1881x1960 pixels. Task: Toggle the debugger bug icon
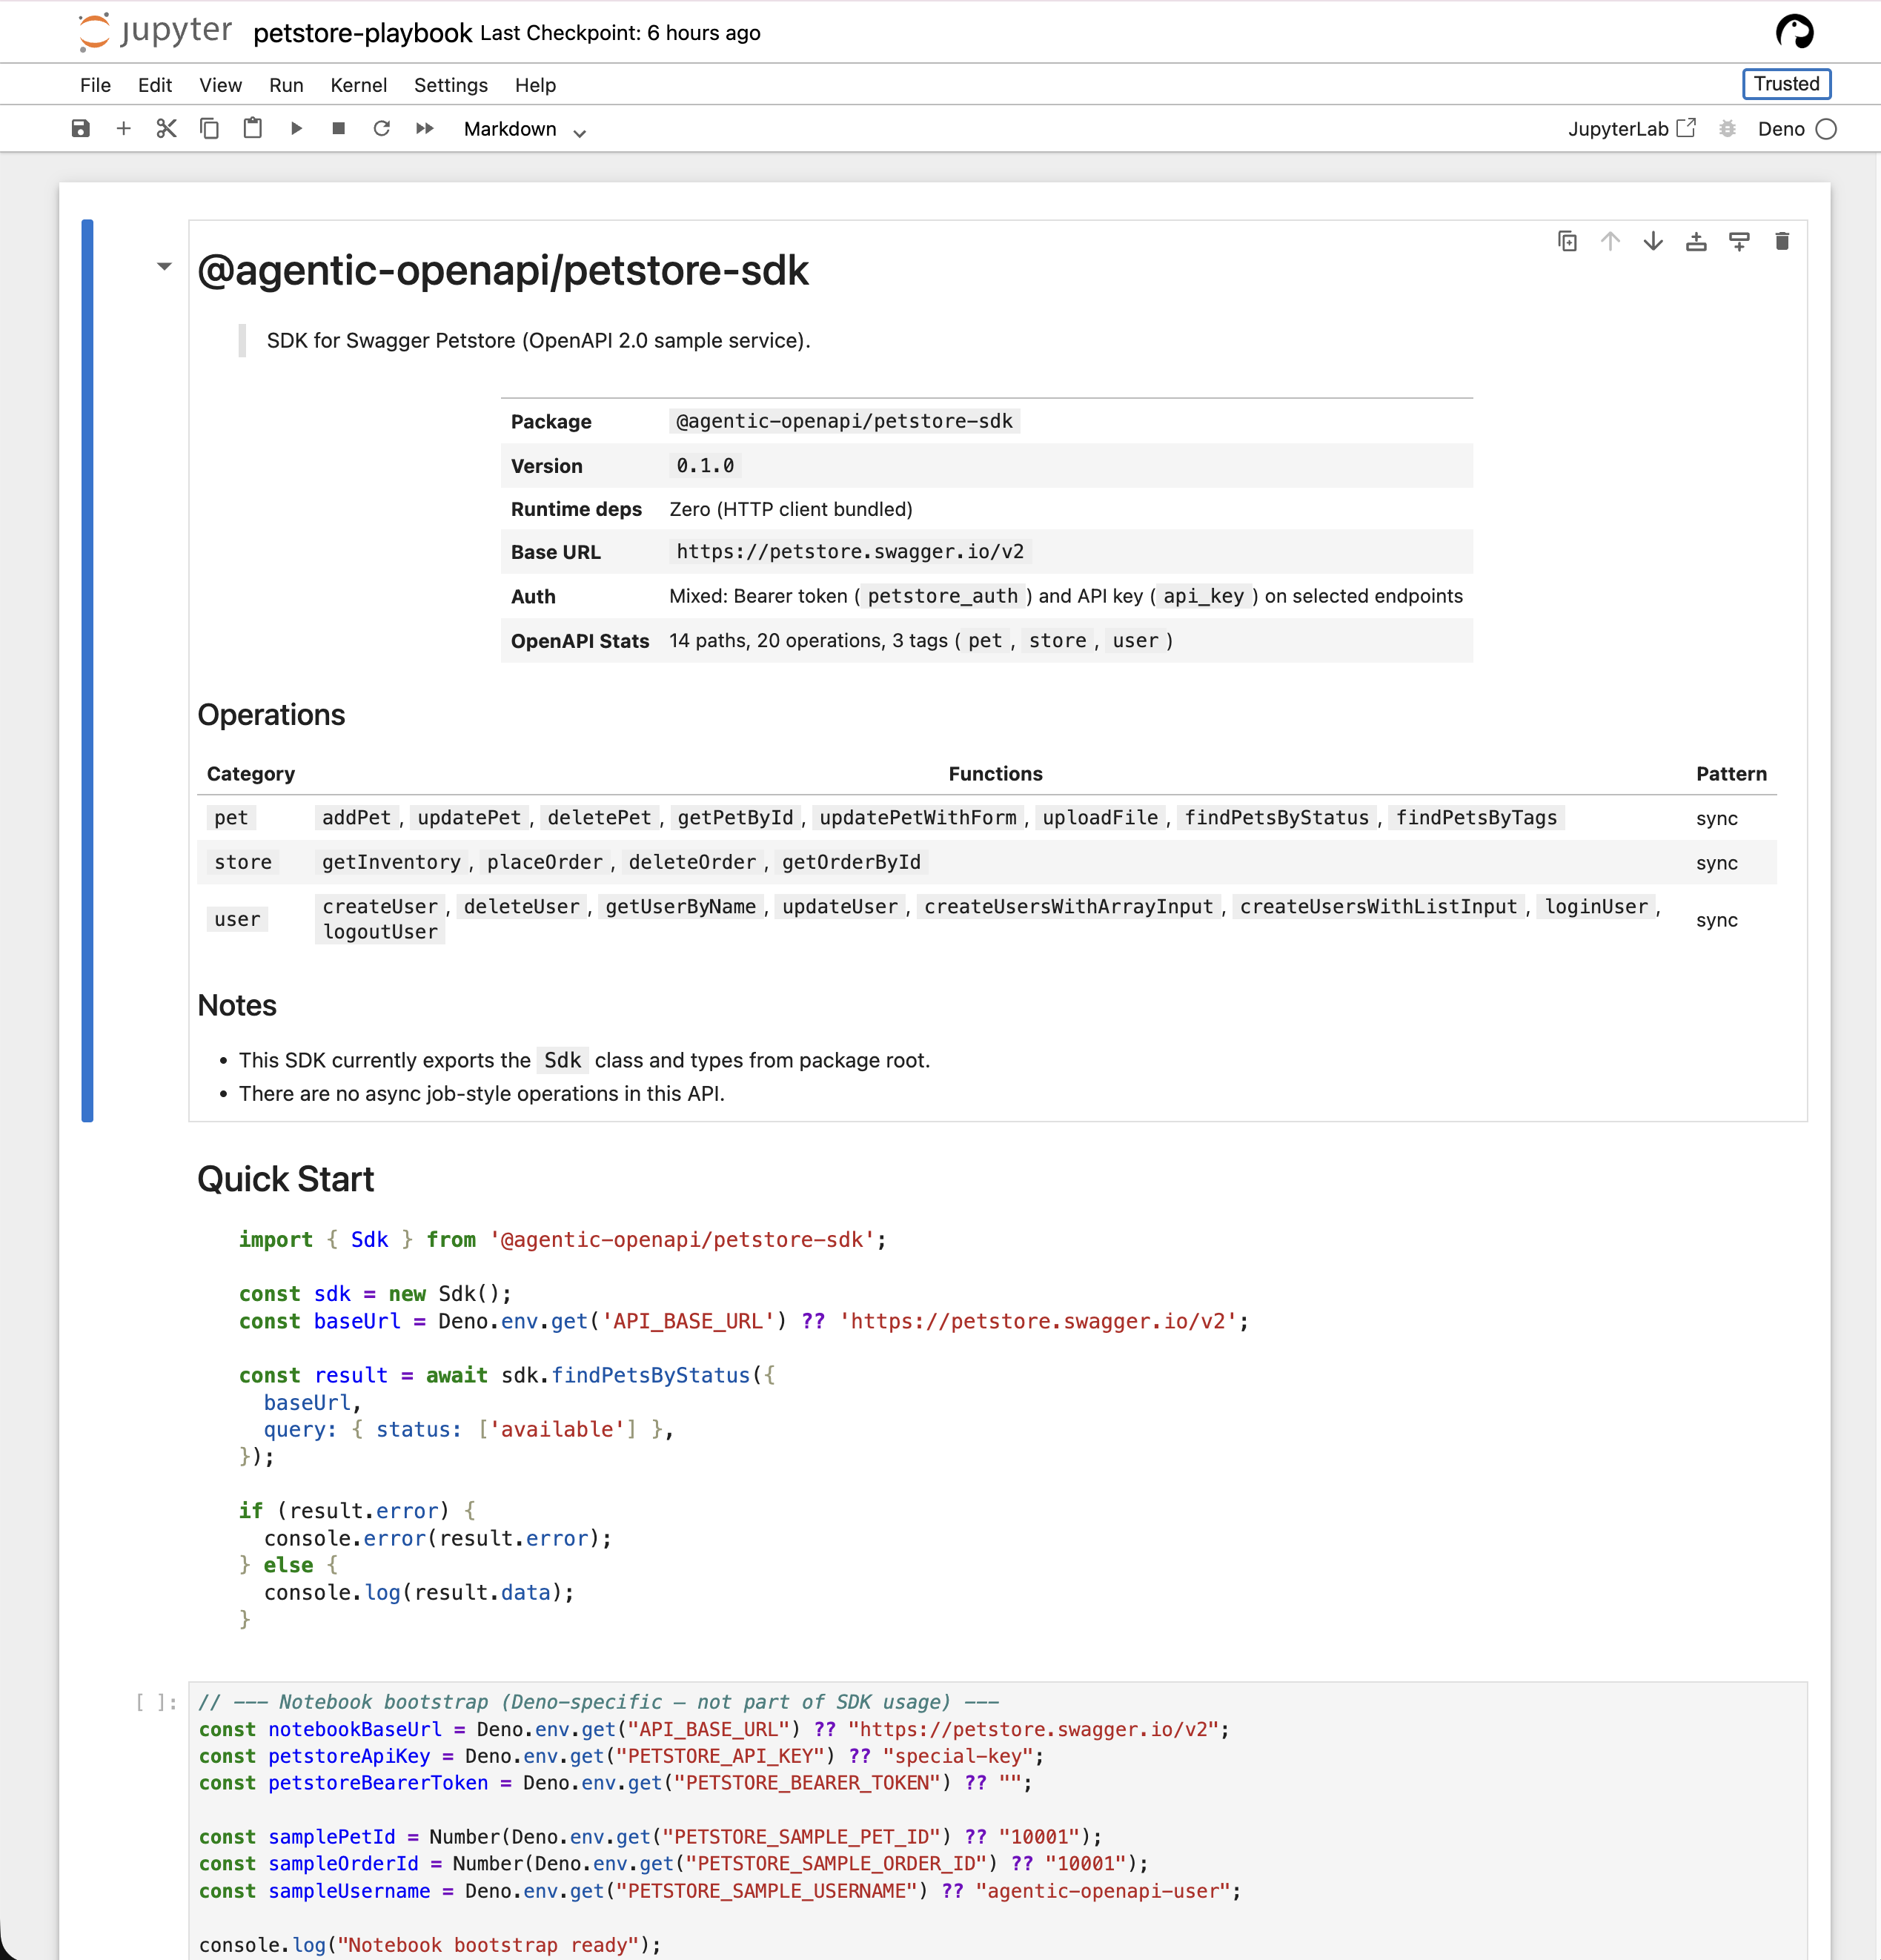click(x=1727, y=129)
